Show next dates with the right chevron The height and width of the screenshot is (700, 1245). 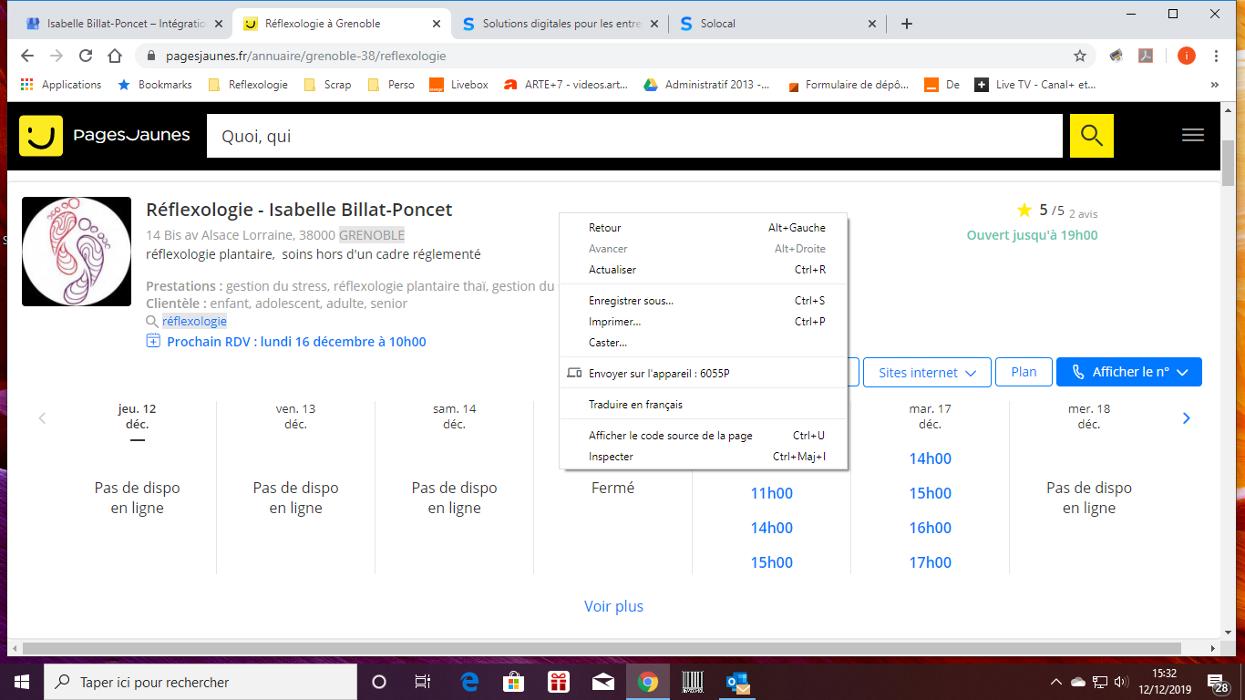1186,418
